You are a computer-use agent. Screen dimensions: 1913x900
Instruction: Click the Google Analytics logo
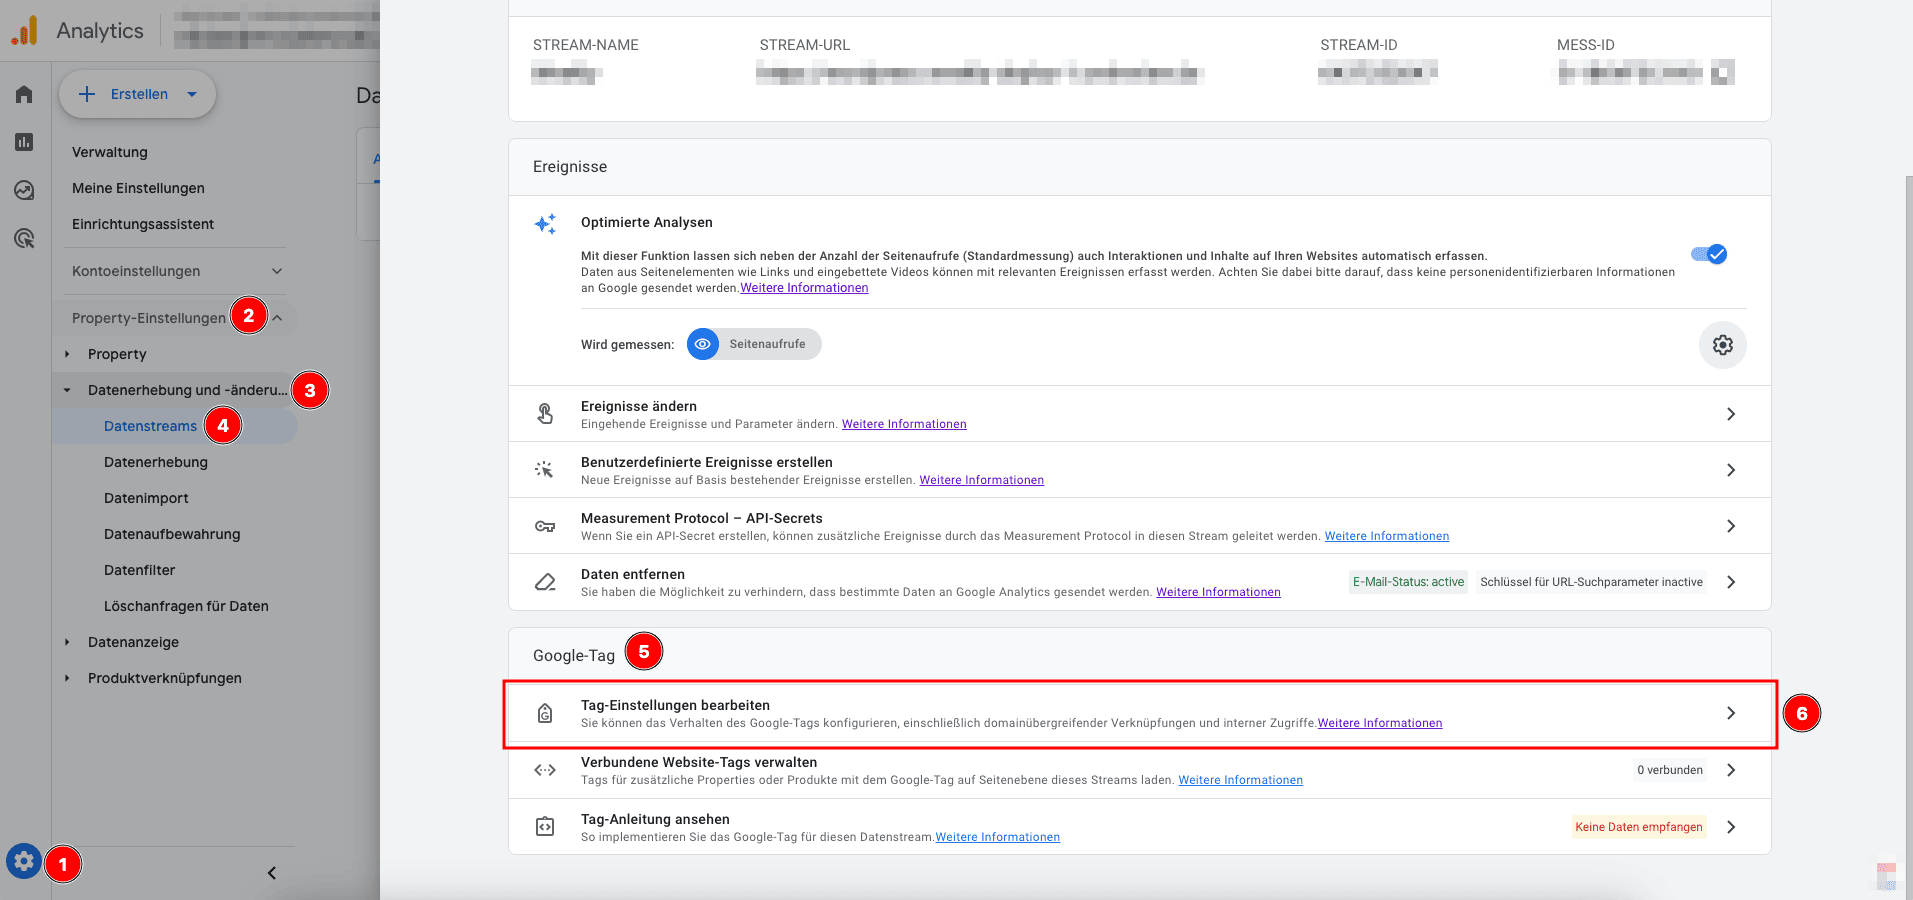[24, 31]
